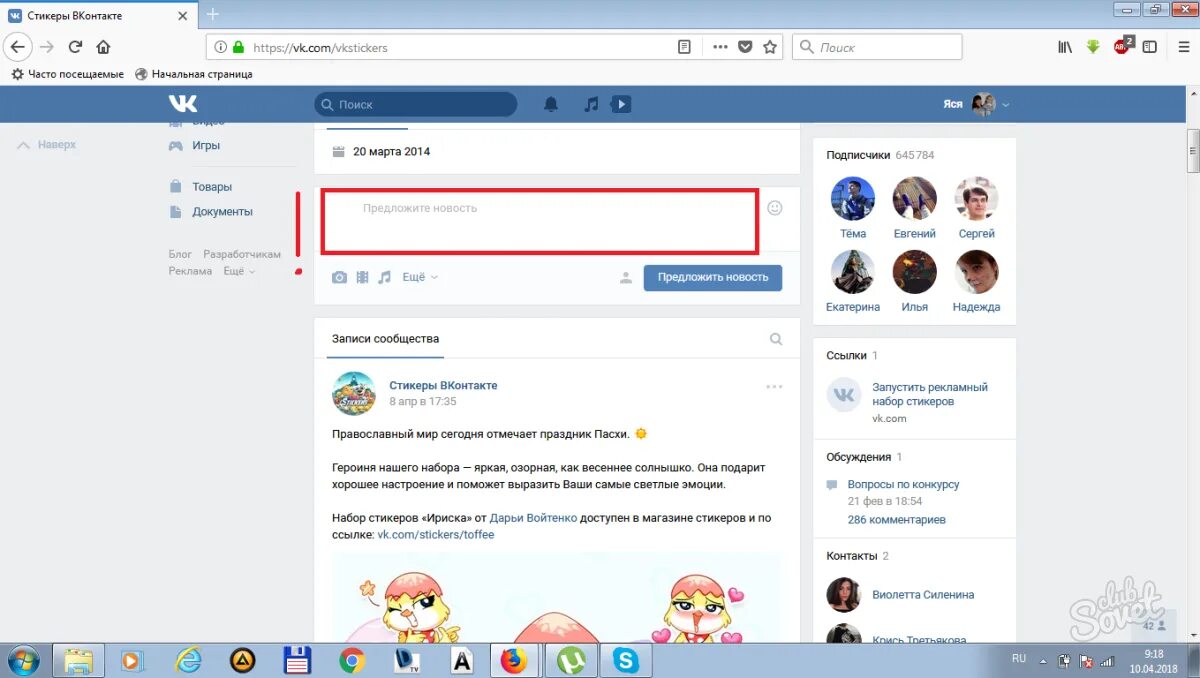1200x678 pixels.
Task: Open uTorrent from the taskbar
Action: [571, 660]
